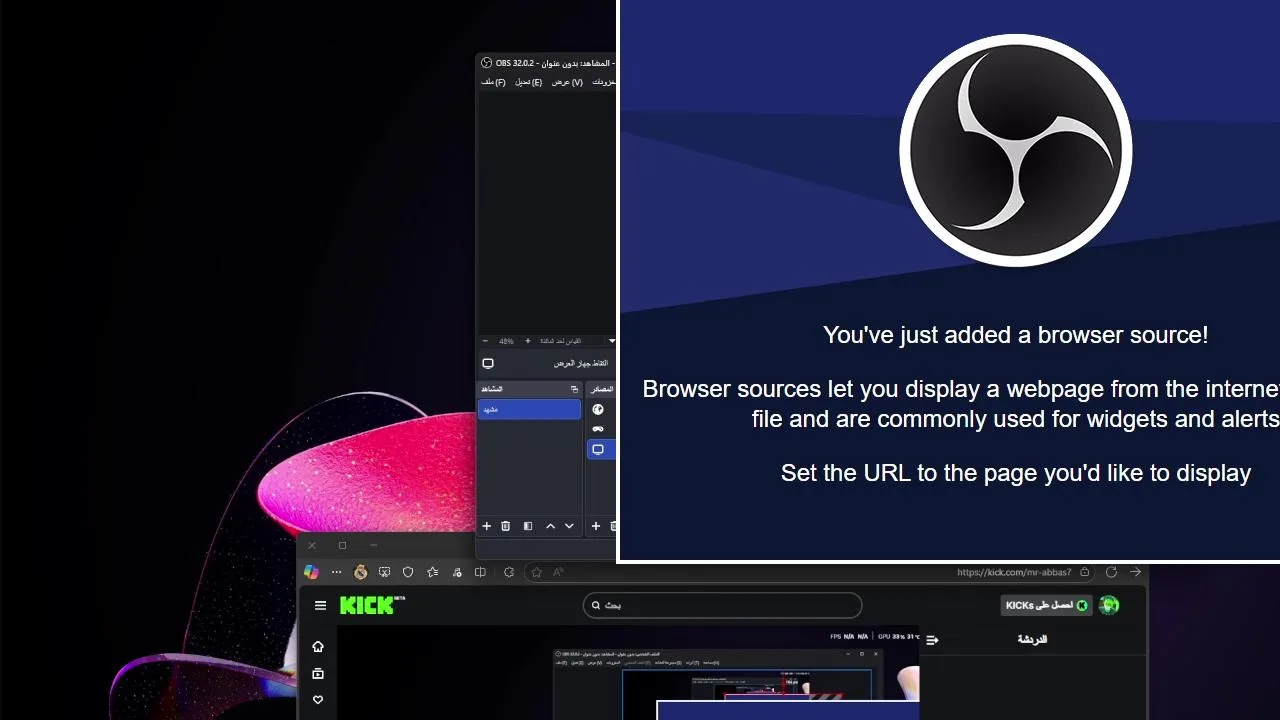Click the chat header الدردشة
The image size is (1280, 720).
click(x=1032, y=639)
